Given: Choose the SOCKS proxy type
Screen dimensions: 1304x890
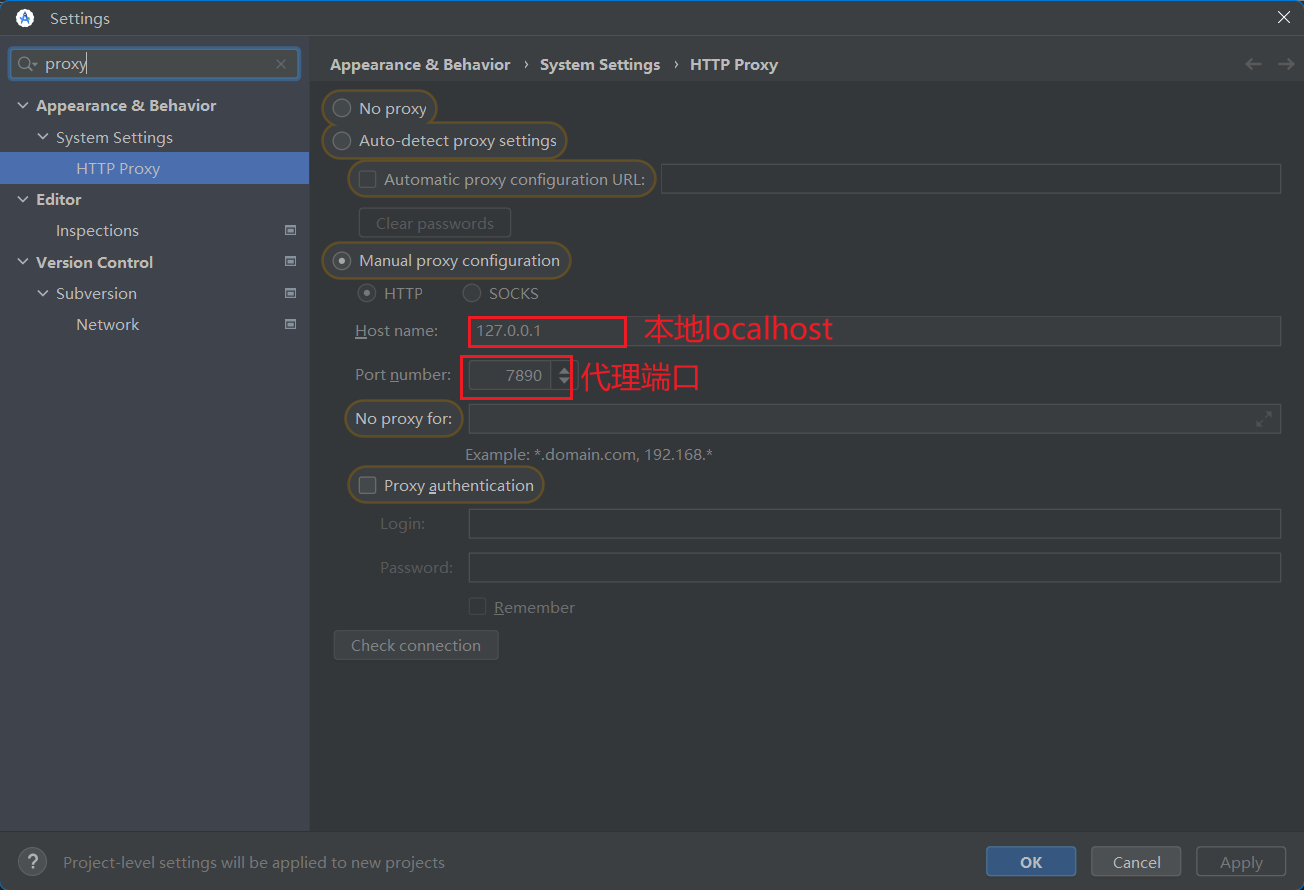Looking at the screenshot, I should [472, 293].
